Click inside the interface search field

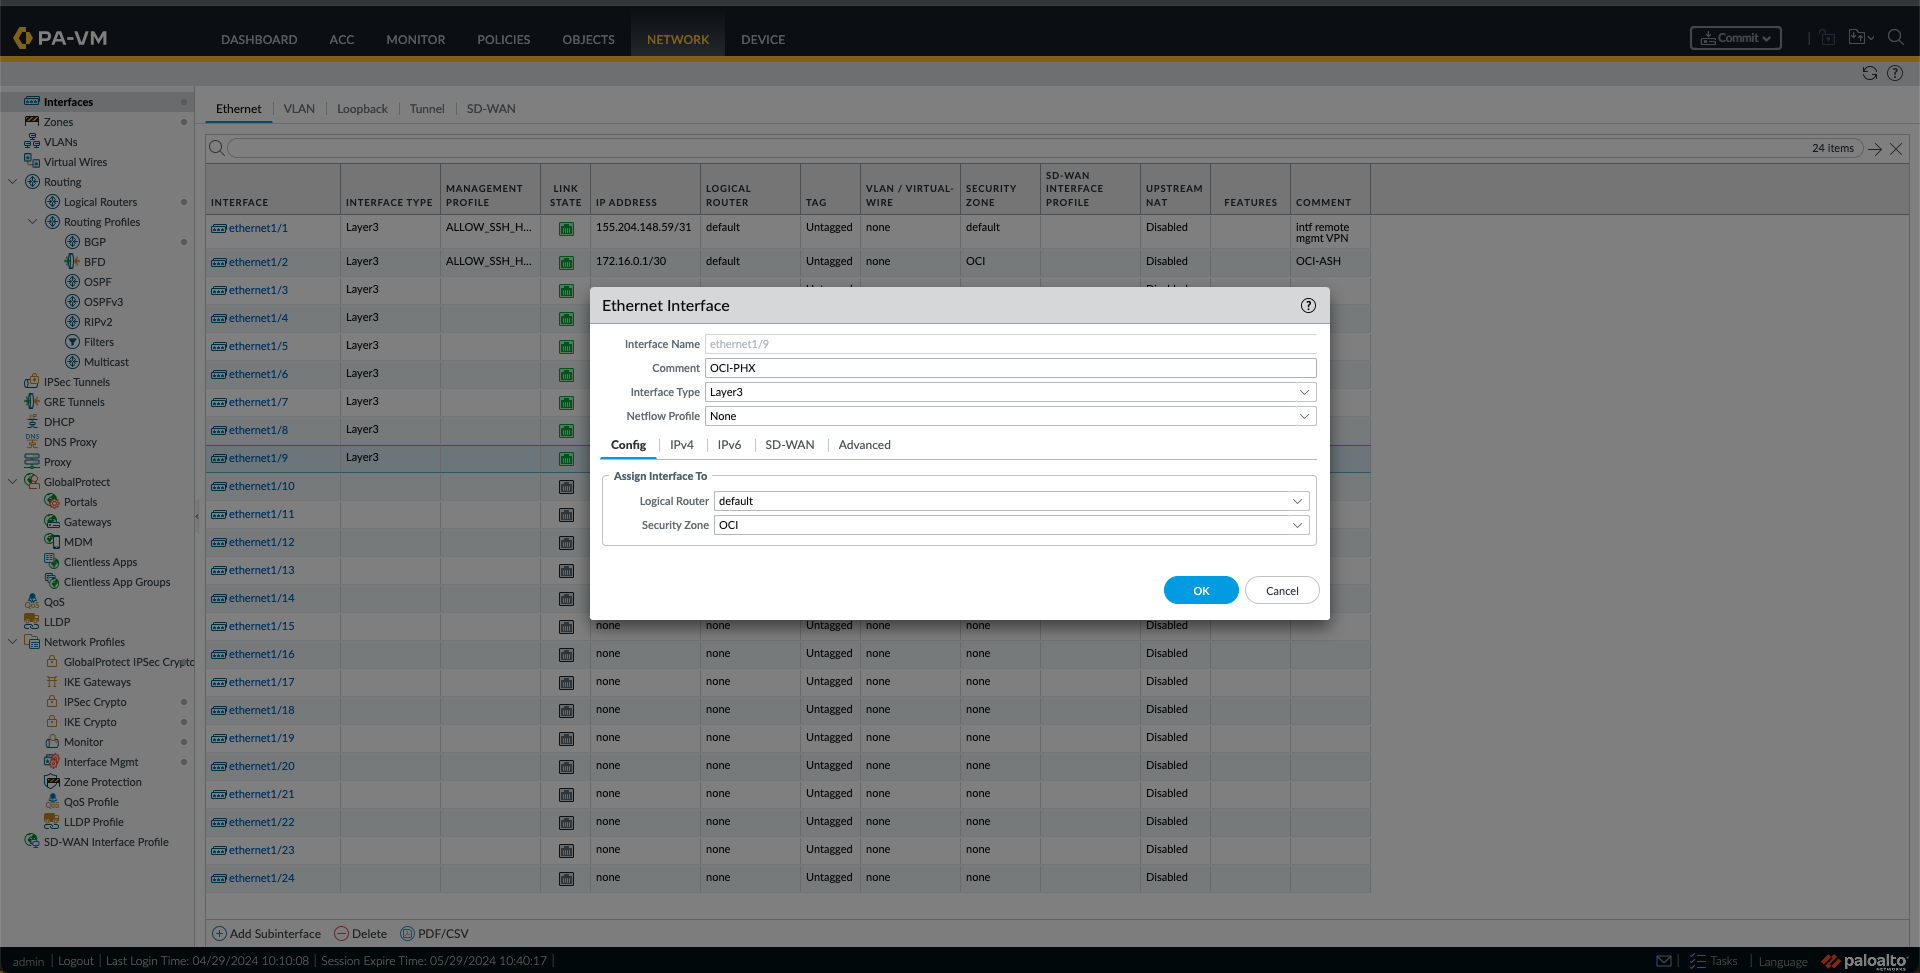pyautogui.click(x=700, y=147)
